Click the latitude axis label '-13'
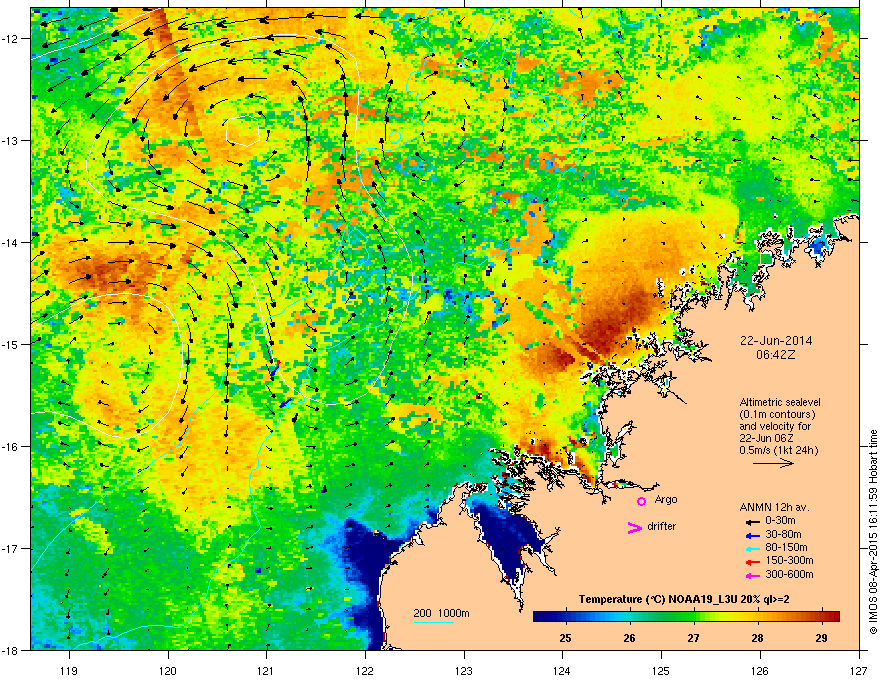 10,140
